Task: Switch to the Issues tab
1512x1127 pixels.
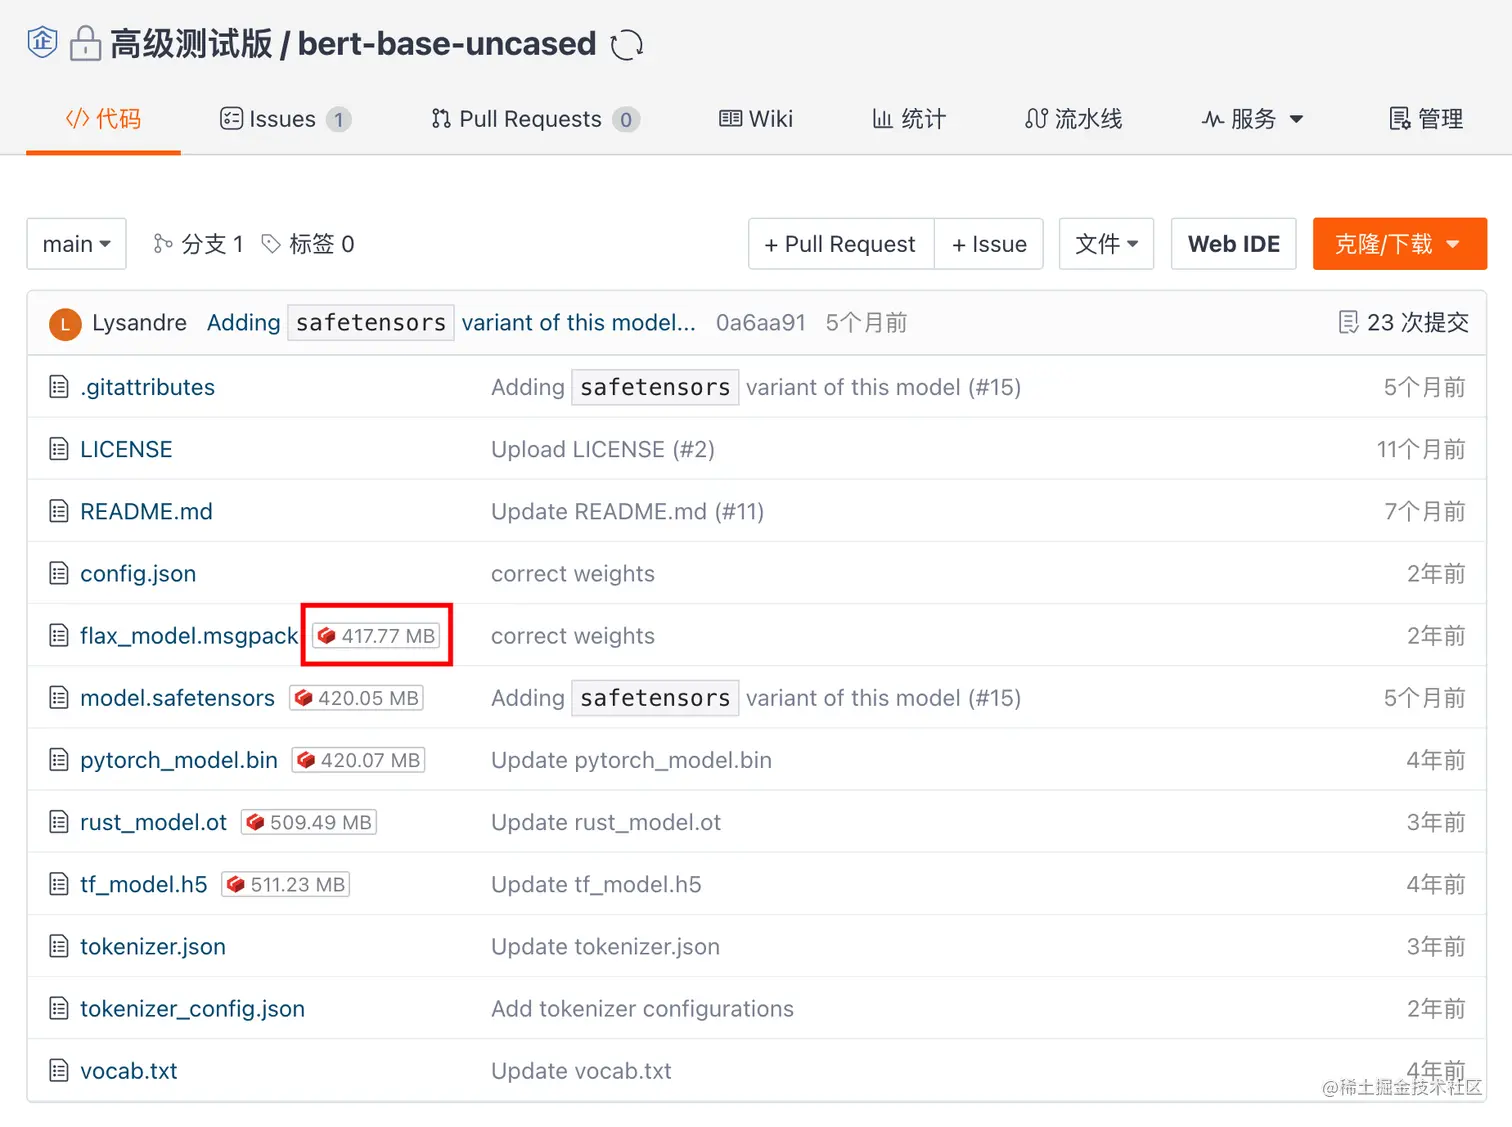Action: 285,119
